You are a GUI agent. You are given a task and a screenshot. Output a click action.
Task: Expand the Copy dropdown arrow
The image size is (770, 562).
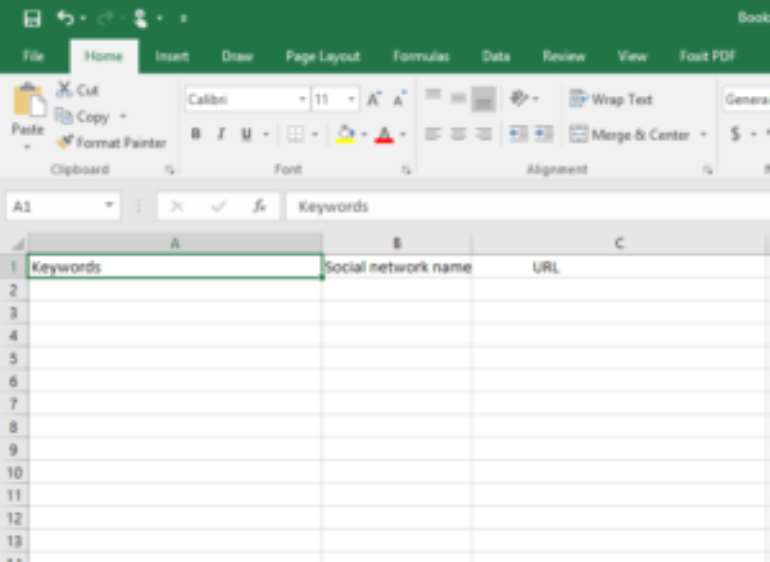123,116
